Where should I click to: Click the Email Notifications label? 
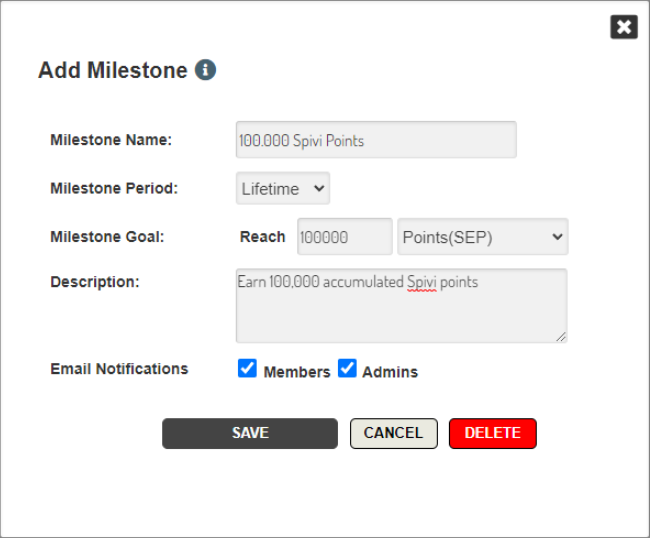click(119, 369)
